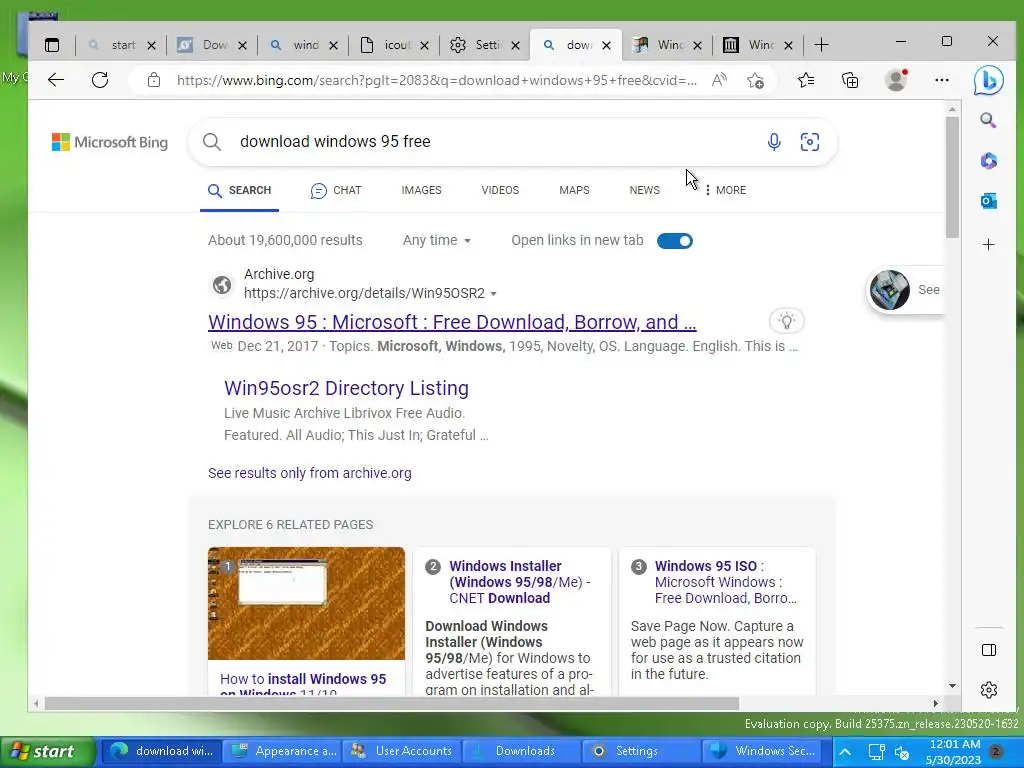This screenshot has height=768, width=1024.
Task: Open the Edge profile avatar
Action: pos(896,80)
